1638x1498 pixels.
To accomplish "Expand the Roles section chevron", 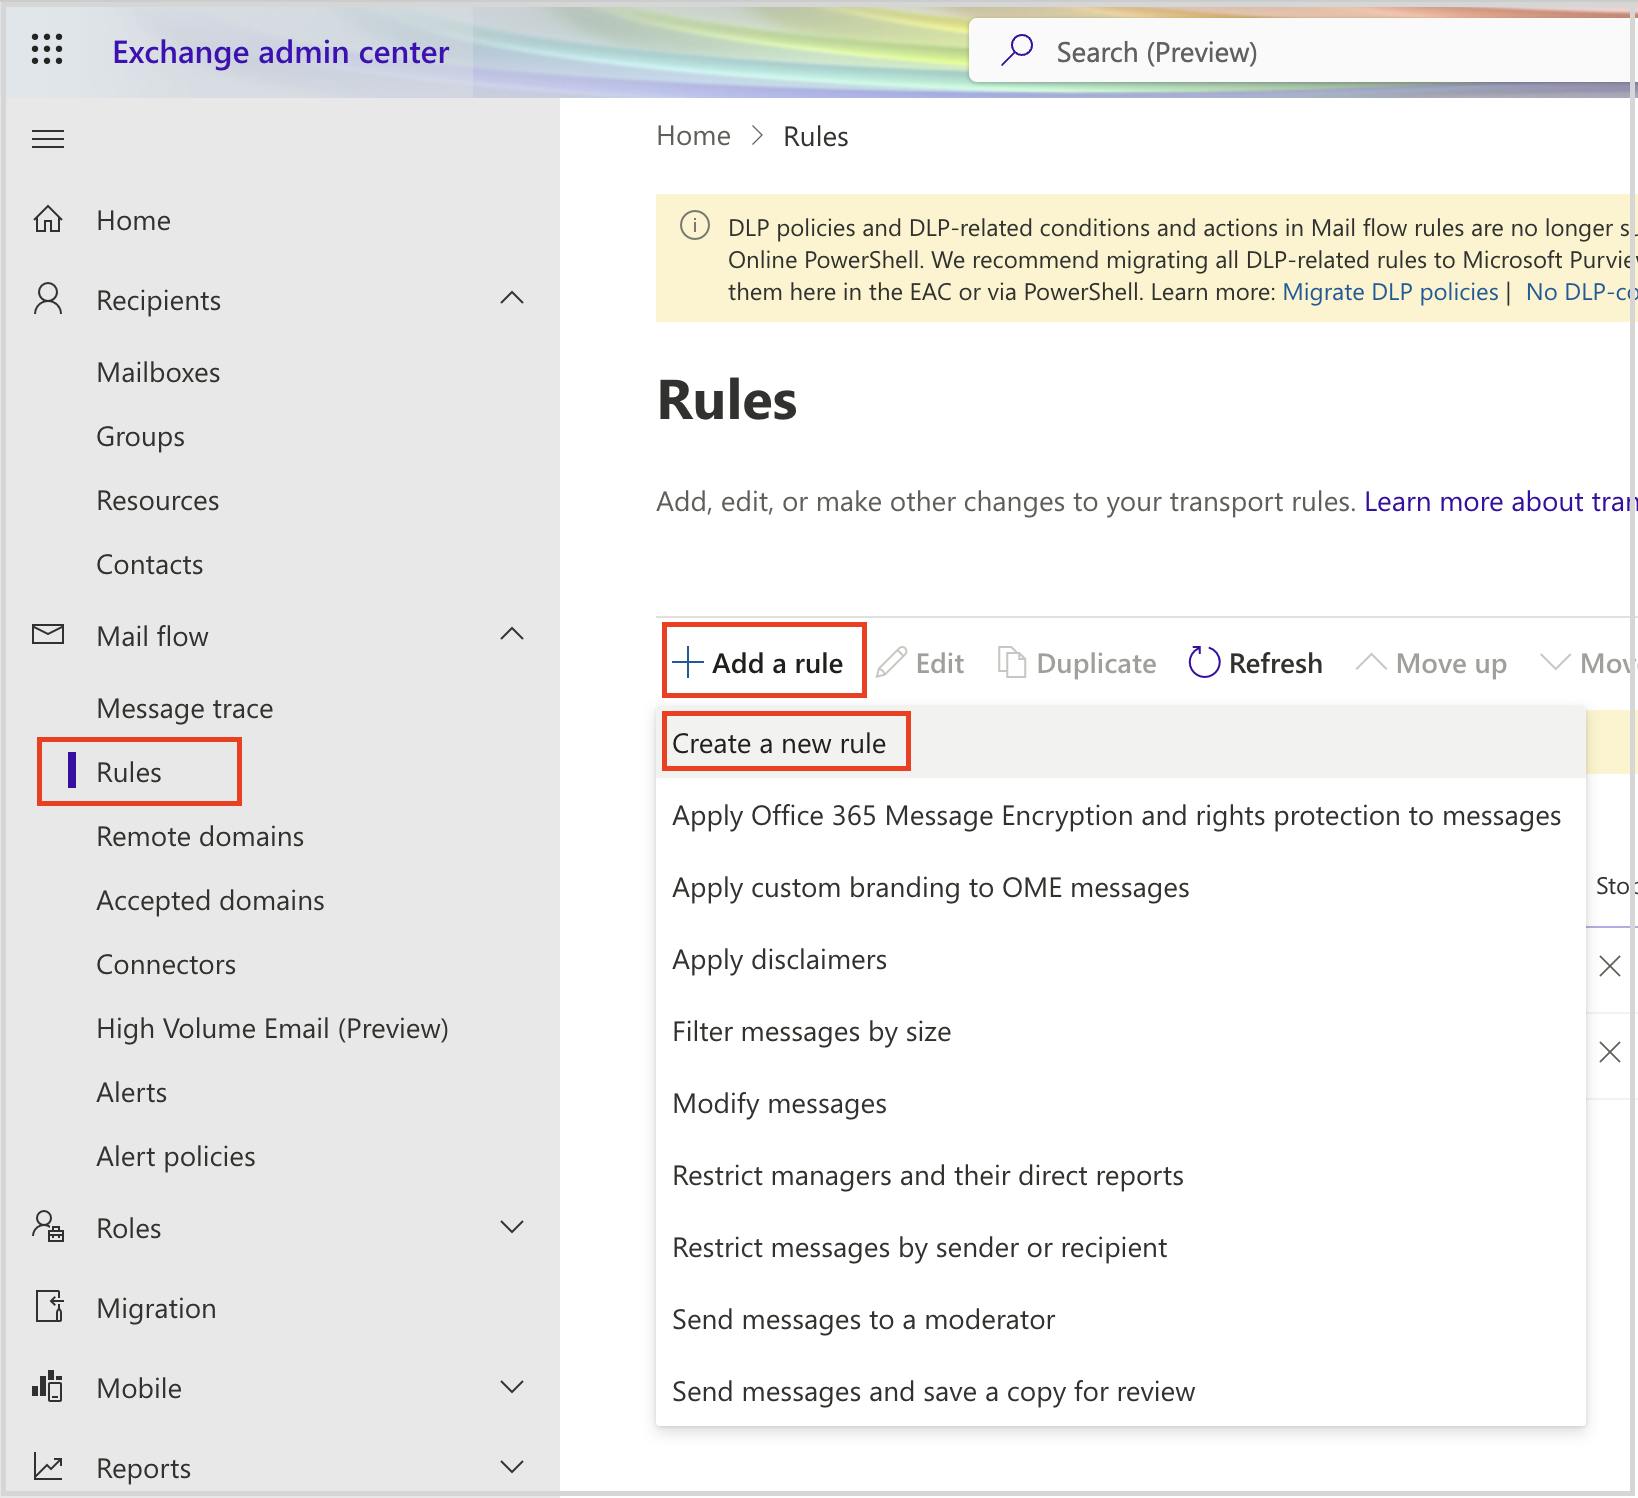I will [512, 1227].
